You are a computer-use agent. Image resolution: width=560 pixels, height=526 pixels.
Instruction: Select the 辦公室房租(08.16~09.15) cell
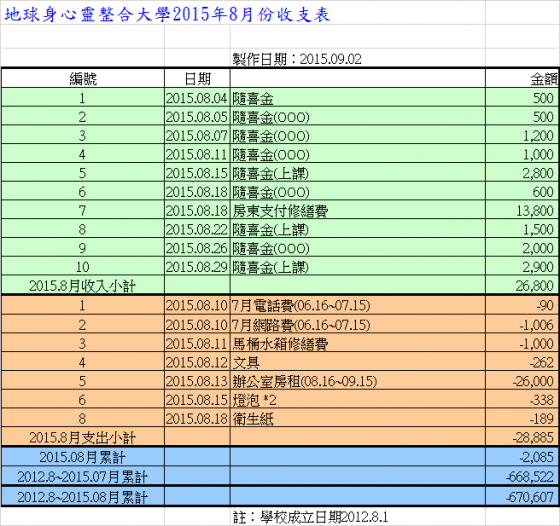358,381
